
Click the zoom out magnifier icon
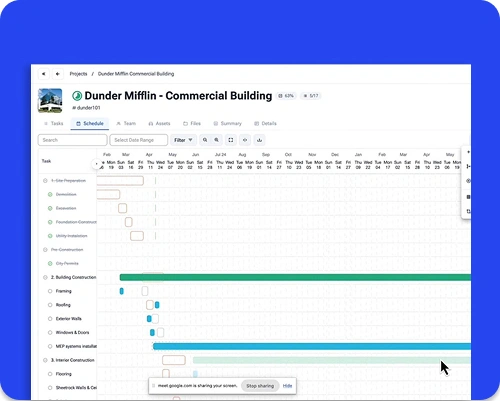click(x=205, y=140)
